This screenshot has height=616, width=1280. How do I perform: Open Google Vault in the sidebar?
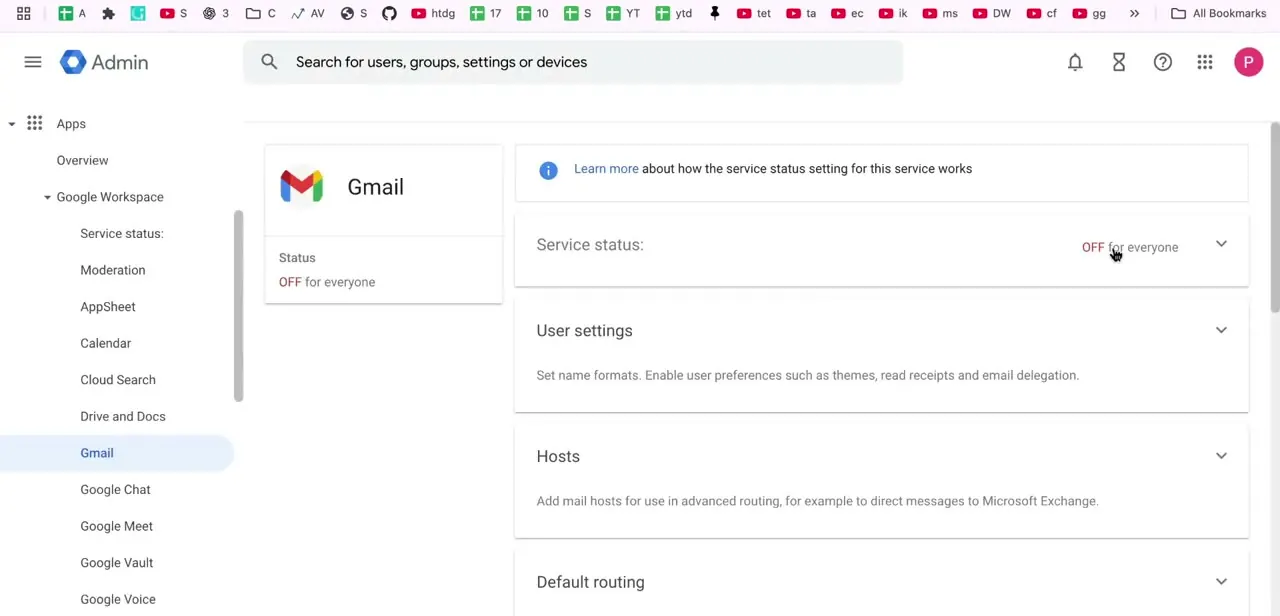[116, 563]
